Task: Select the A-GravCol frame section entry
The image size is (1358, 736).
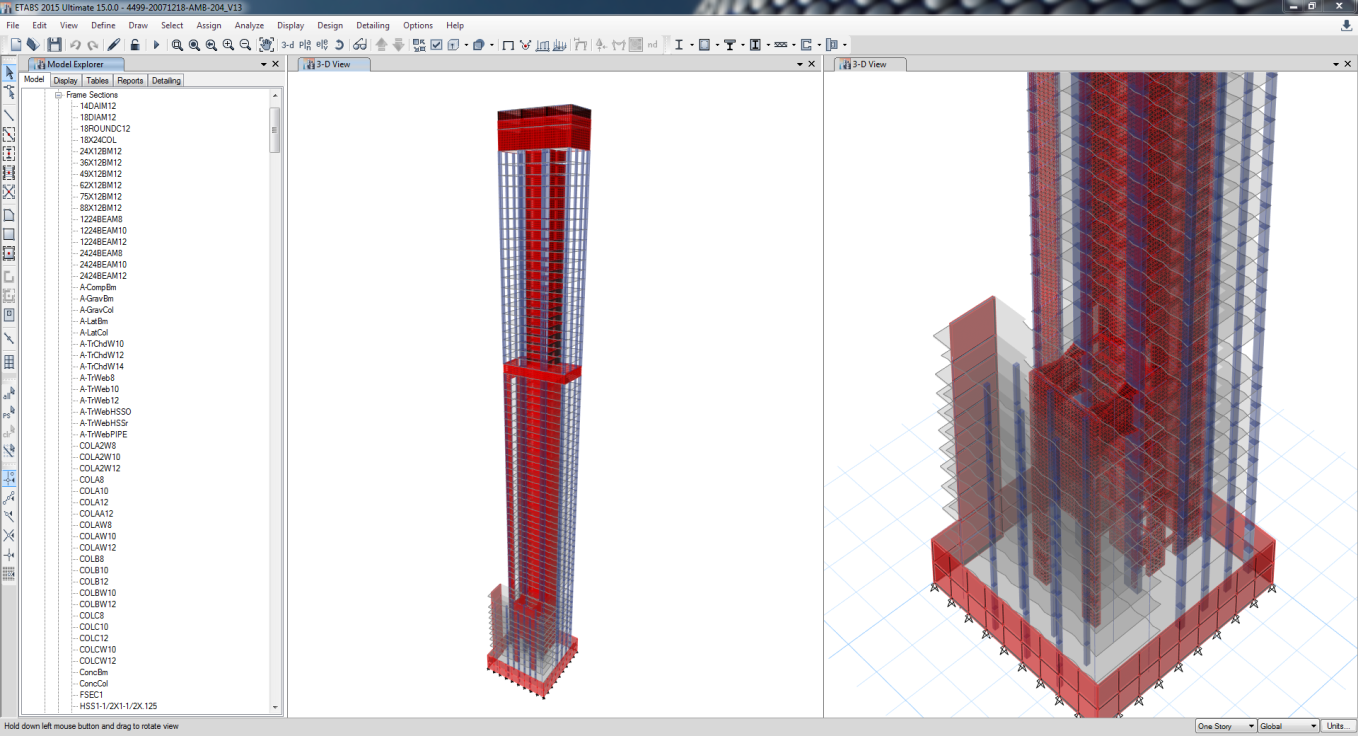Action: 97,310
